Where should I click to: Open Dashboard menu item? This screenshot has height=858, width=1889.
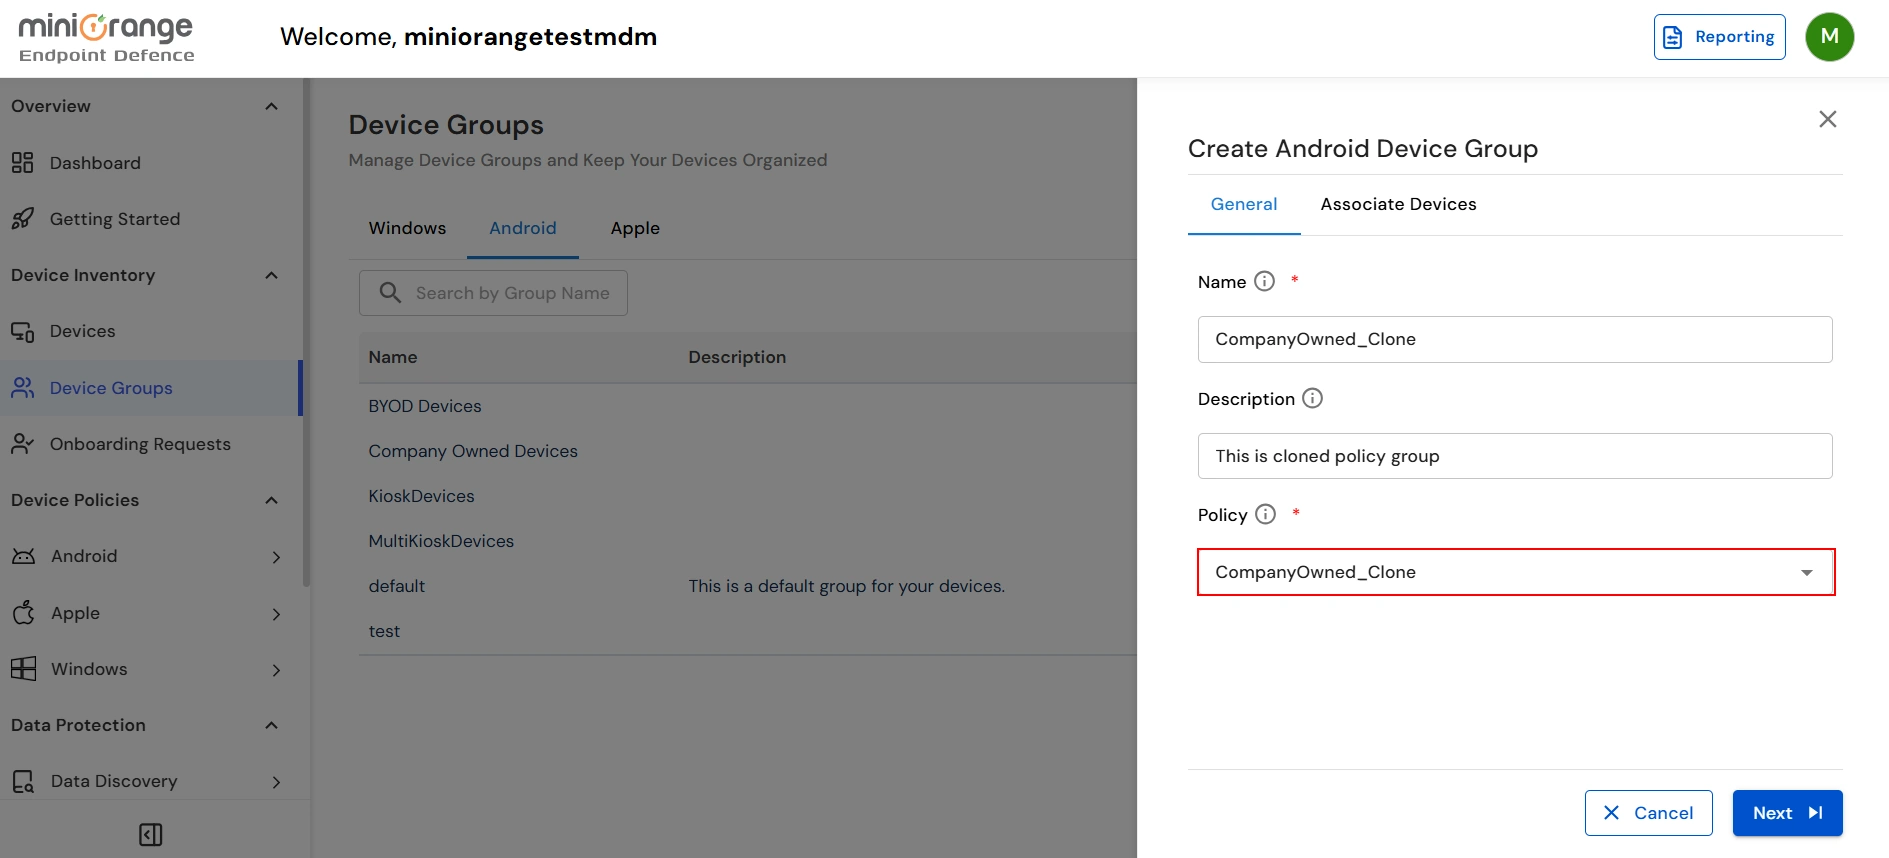point(149,163)
